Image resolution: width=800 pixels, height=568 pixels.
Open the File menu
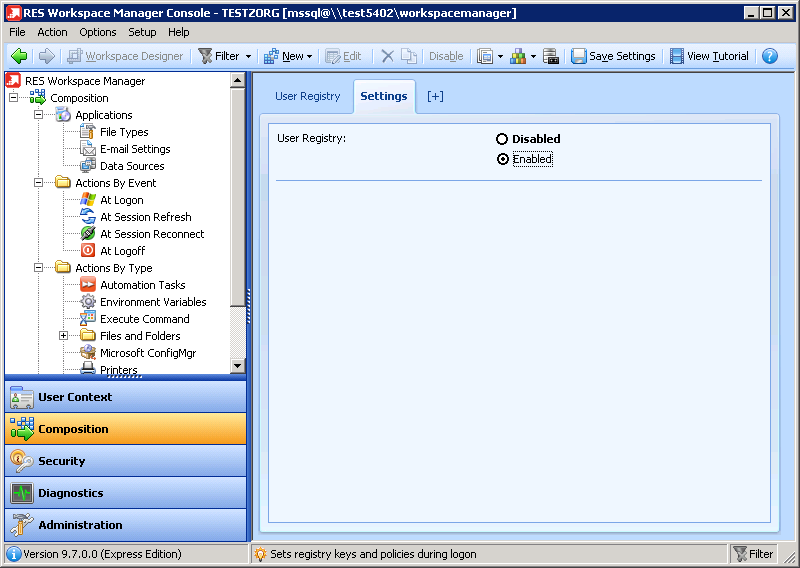tap(17, 32)
